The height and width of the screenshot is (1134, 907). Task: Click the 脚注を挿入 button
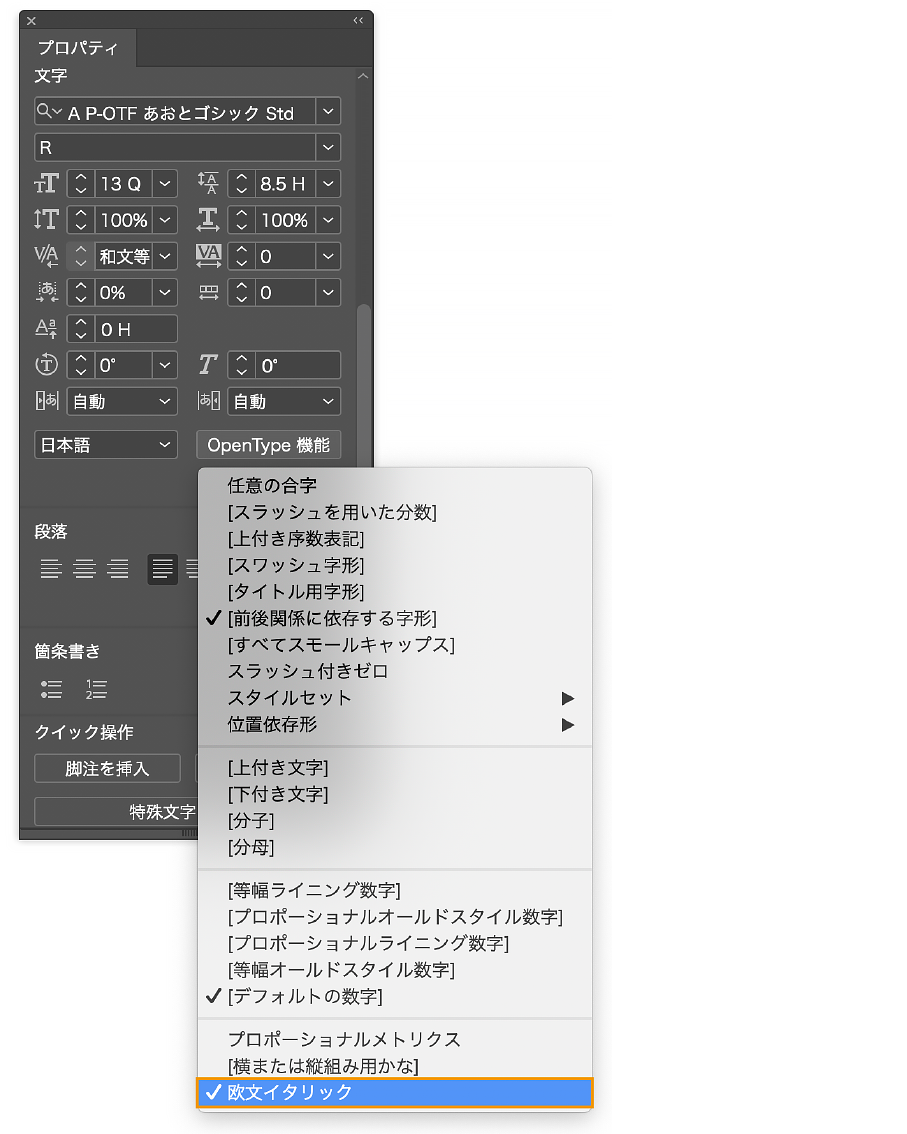[106, 769]
